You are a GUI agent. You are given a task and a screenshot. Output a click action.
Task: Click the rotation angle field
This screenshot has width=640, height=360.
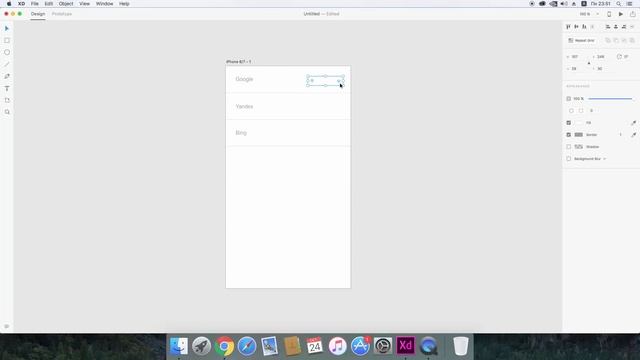coord(626,57)
